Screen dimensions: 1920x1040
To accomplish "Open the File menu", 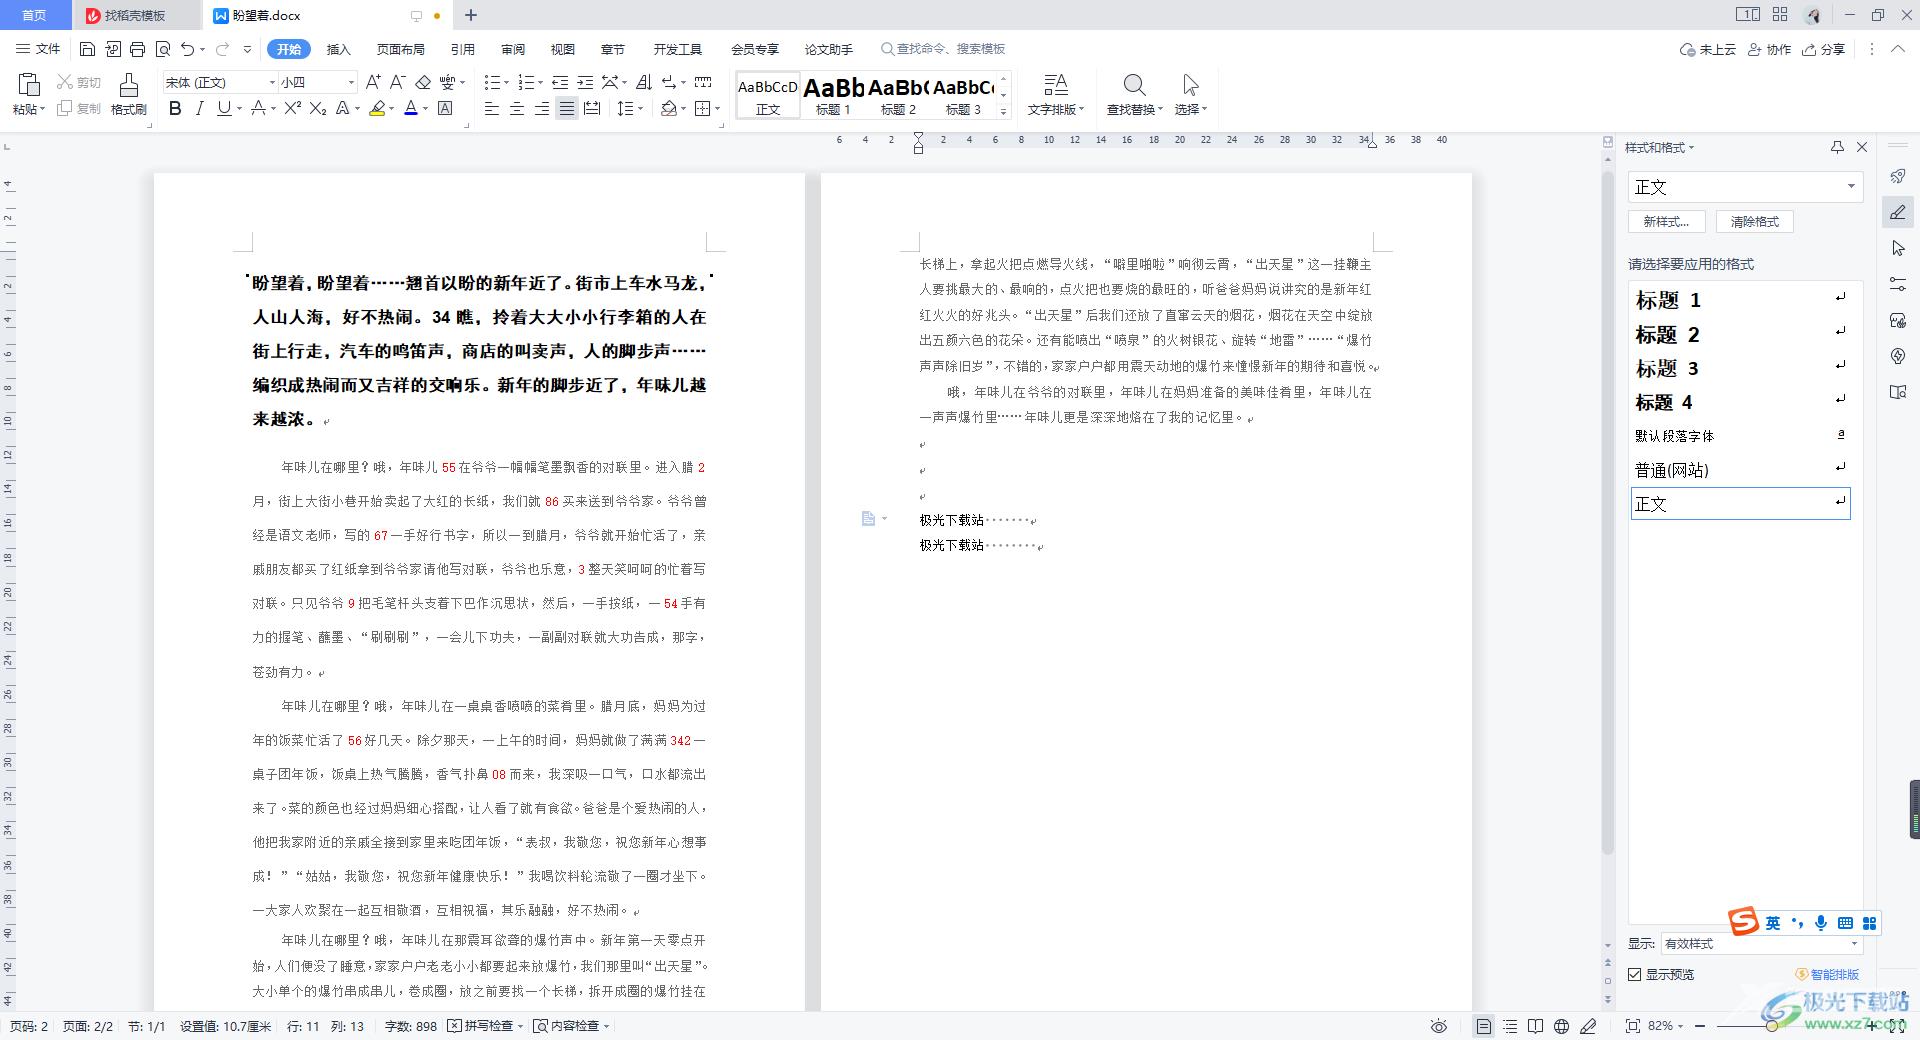I will coord(38,49).
